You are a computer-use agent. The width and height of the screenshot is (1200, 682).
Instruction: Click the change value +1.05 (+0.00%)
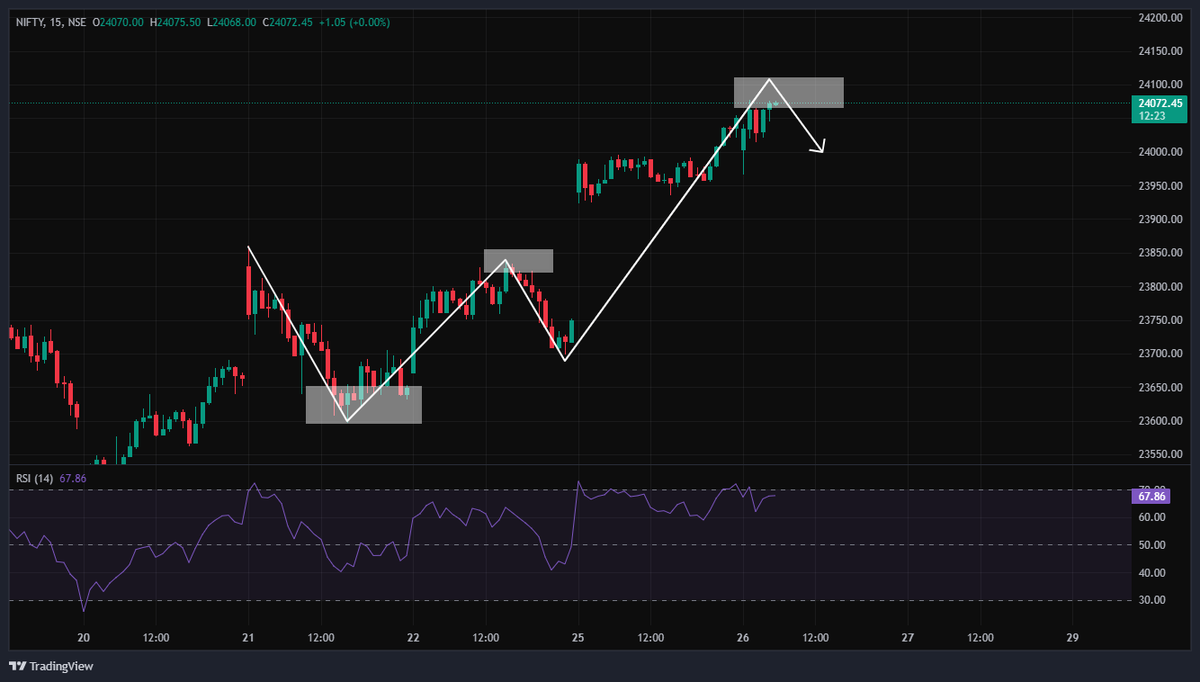[x=355, y=21]
